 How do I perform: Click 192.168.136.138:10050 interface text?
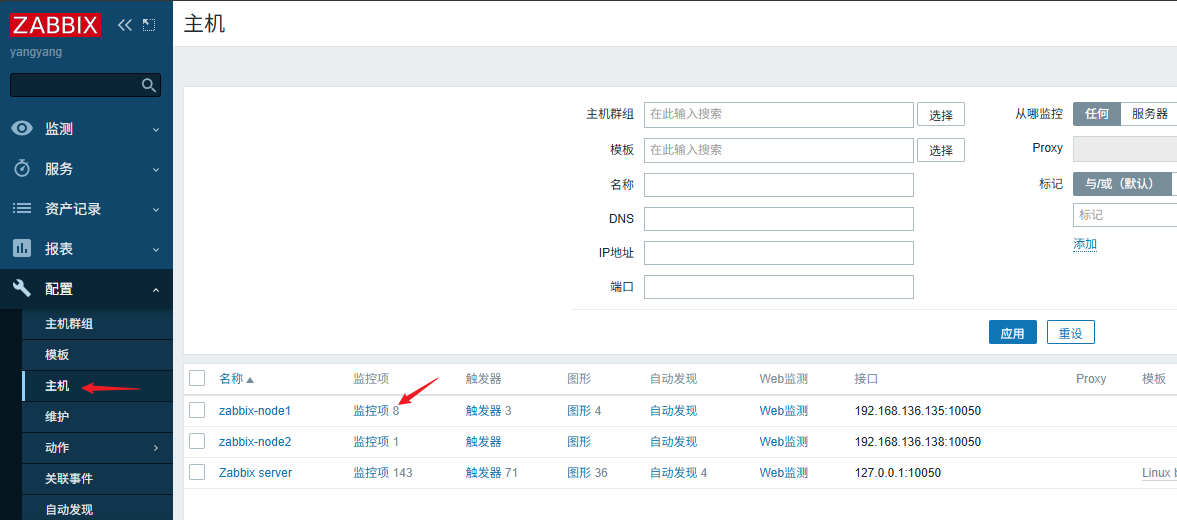point(918,441)
